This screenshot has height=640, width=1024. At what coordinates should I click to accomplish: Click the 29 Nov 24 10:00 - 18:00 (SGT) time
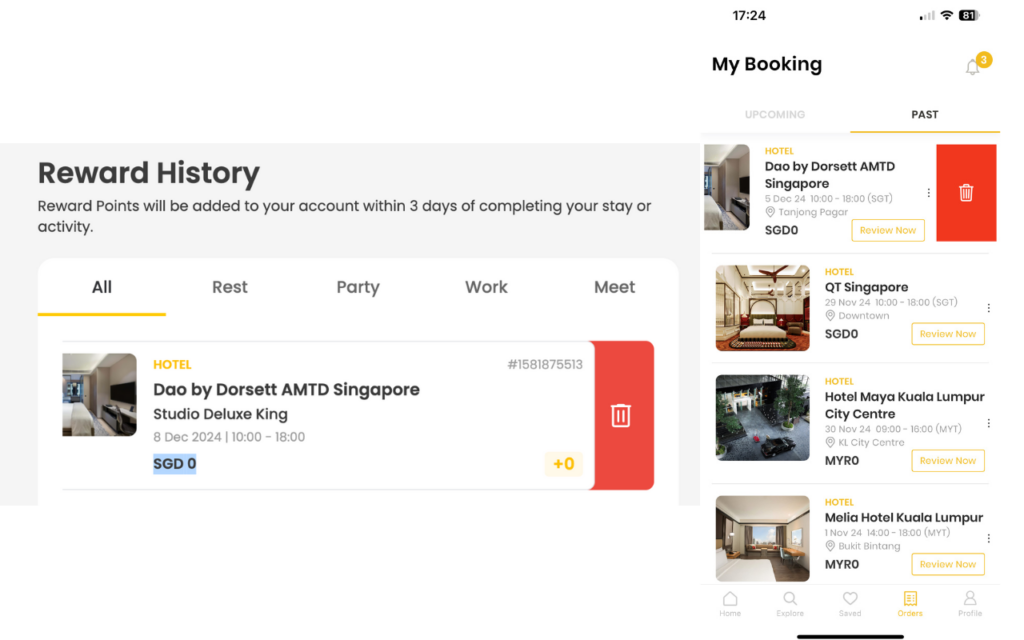891,302
